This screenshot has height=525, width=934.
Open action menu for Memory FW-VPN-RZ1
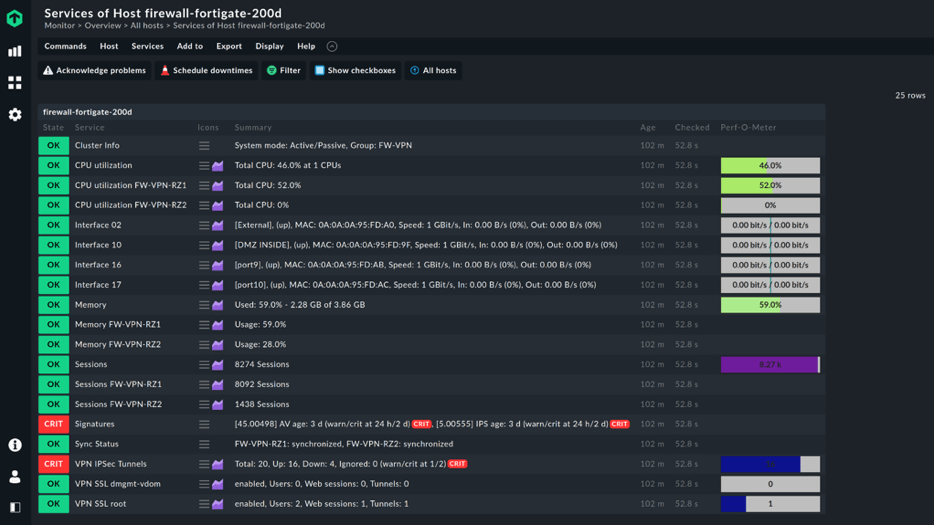click(x=204, y=325)
